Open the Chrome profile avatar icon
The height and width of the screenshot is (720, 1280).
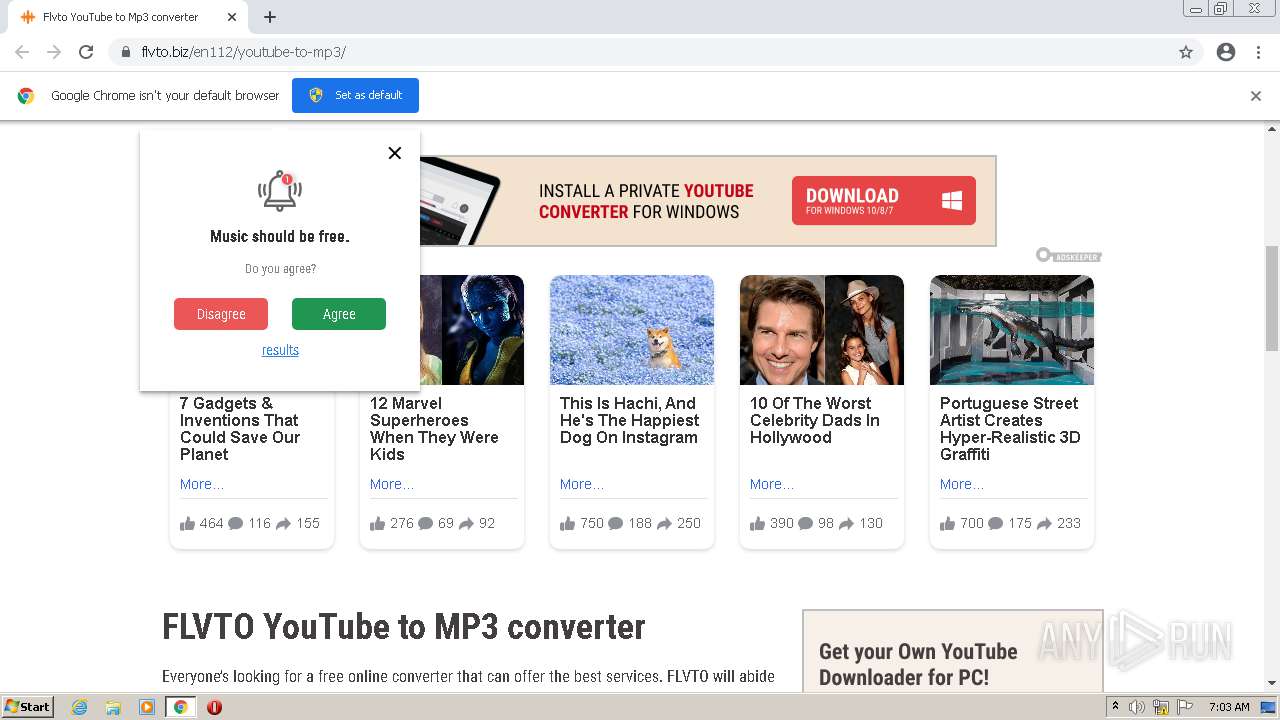point(1226,52)
